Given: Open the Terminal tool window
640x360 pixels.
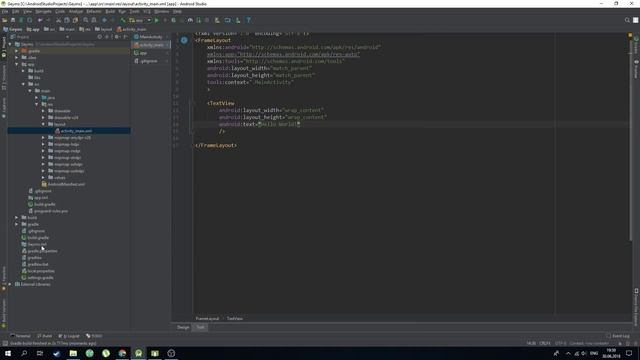Looking at the screenshot, I should 20,336.
